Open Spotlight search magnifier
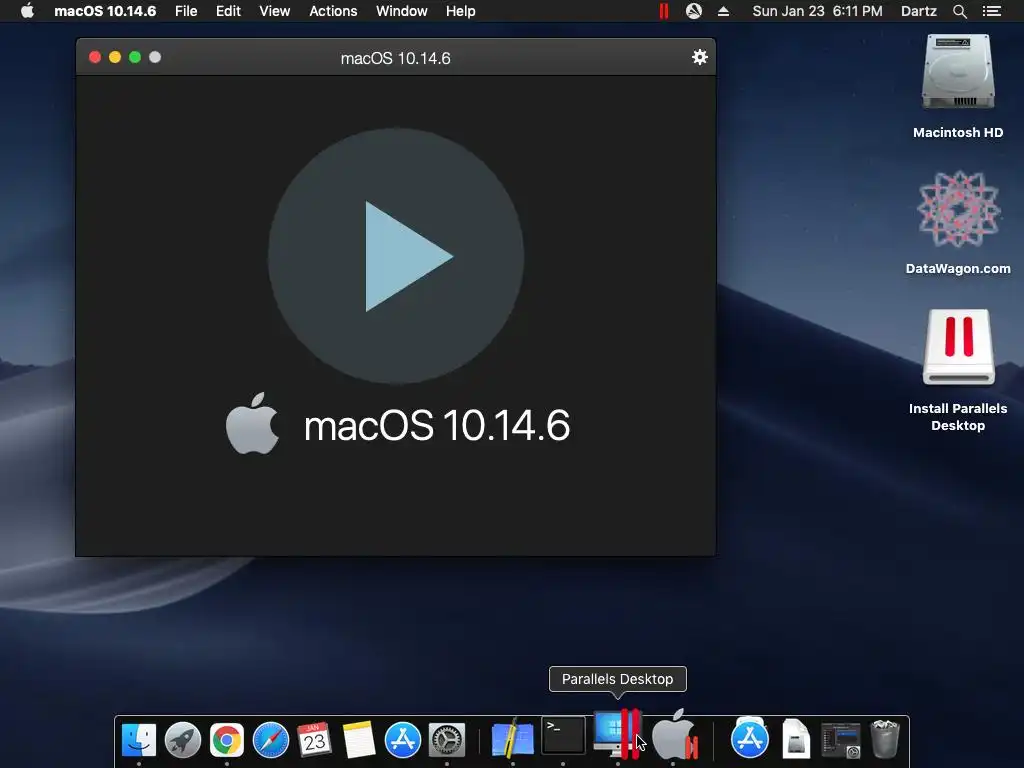Image resolution: width=1024 pixels, height=768 pixels. coord(959,11)
